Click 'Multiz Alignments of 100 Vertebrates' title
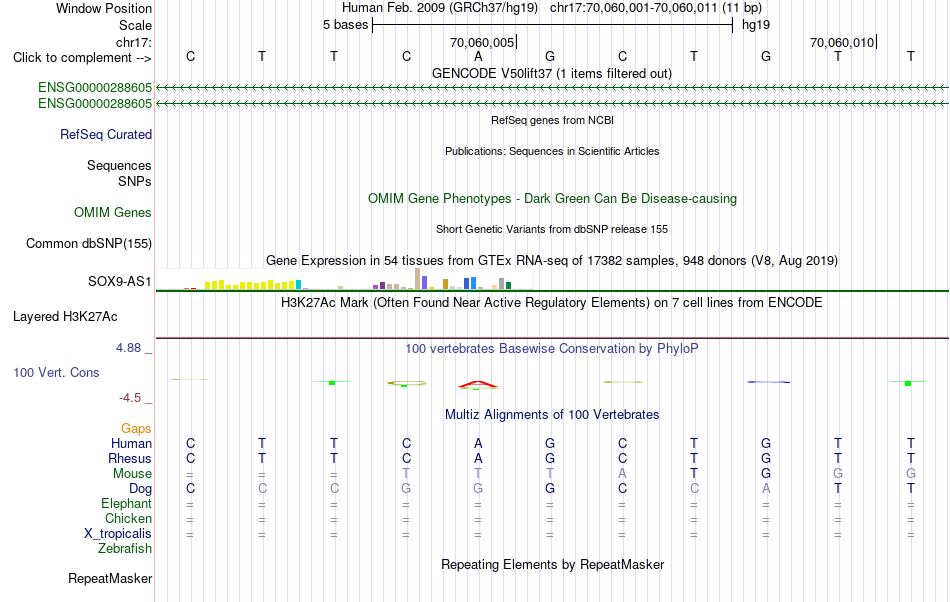 click(552, 414)
